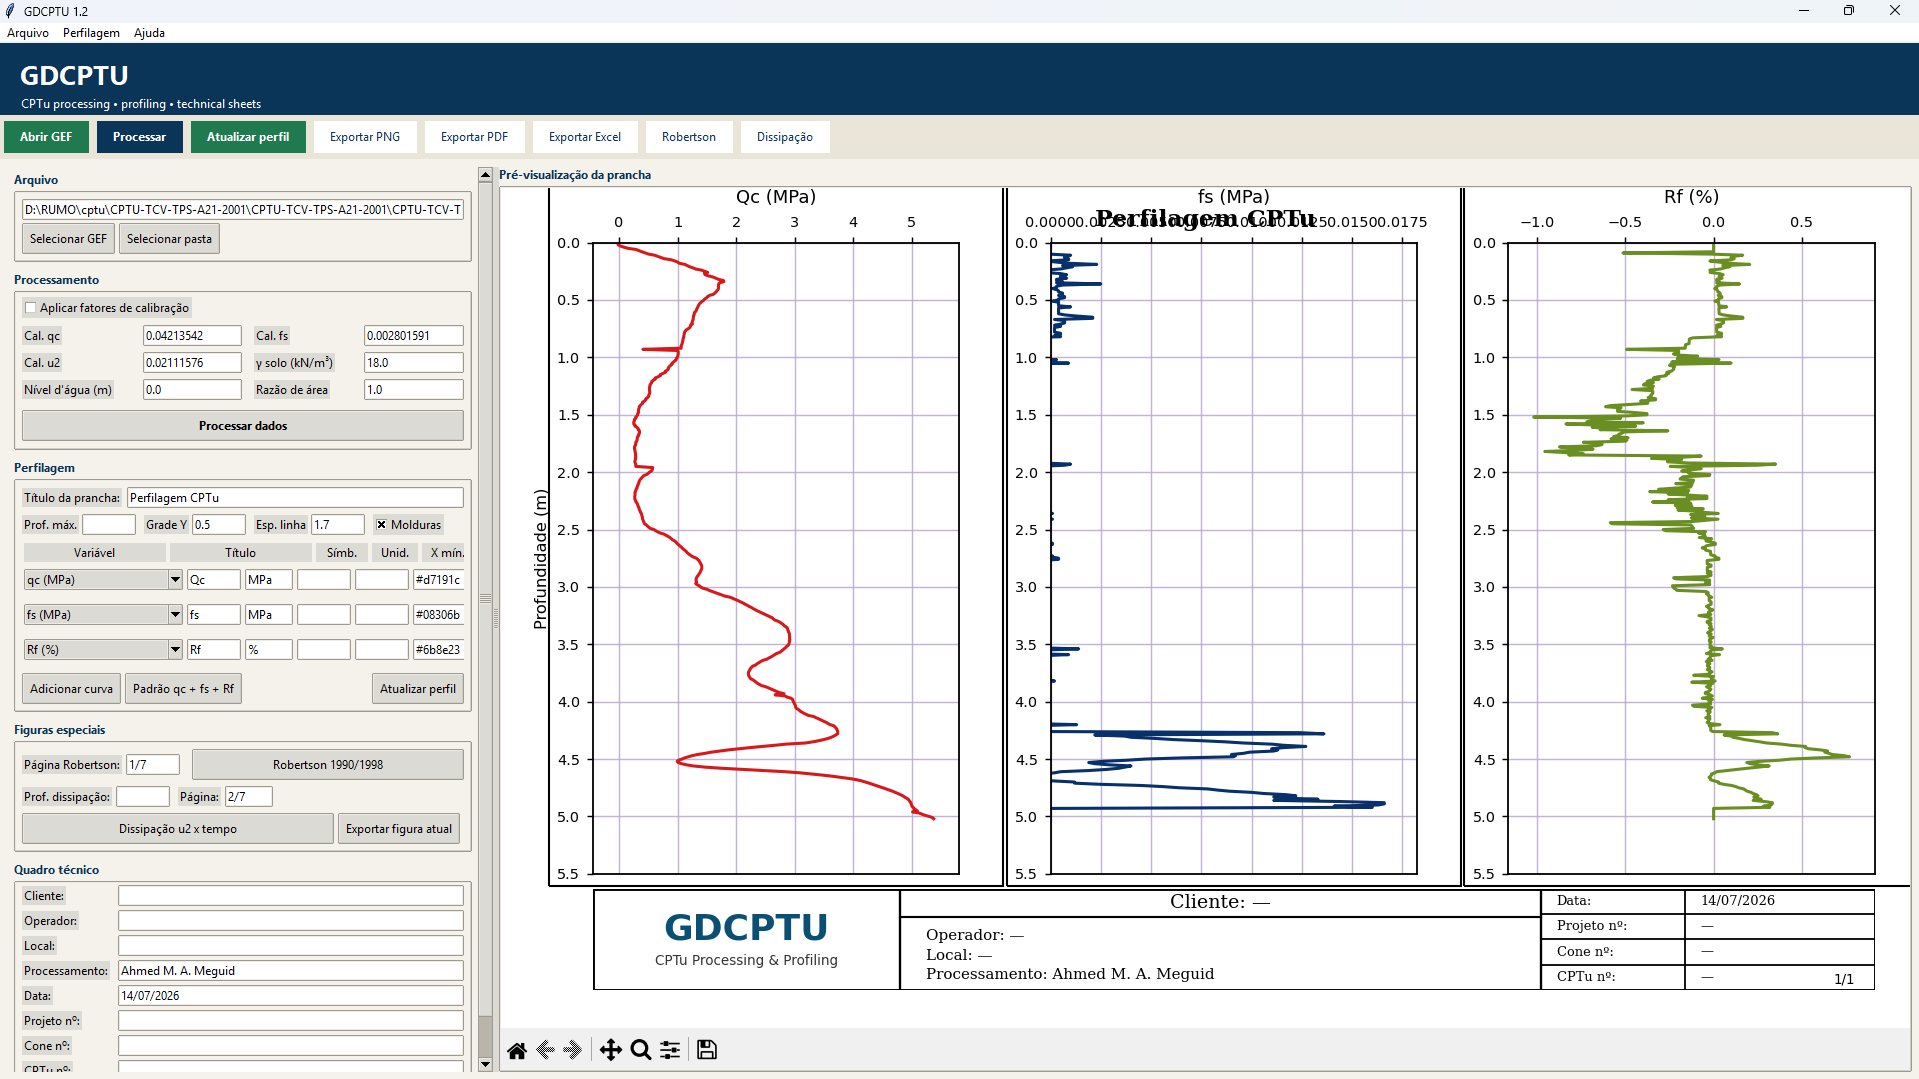Click Dissipação u2 x tempo button
This screenshot has width=1919, height=1079.
[178, 829]
